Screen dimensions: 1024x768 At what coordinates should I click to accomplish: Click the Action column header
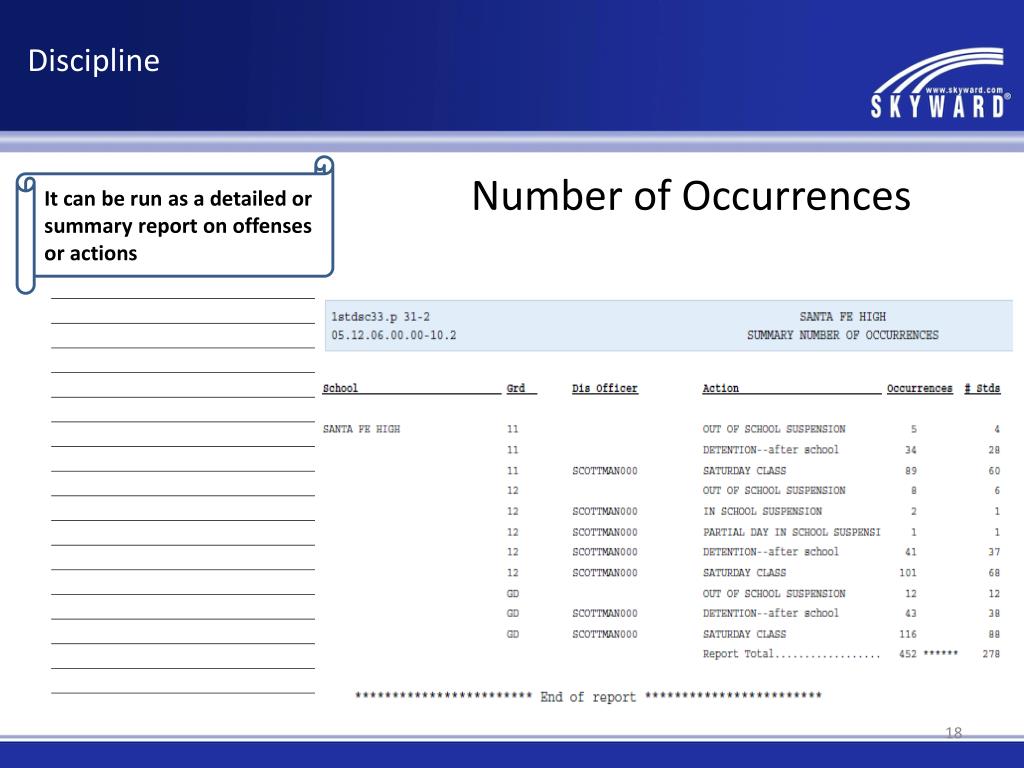[x=720, y=388]
